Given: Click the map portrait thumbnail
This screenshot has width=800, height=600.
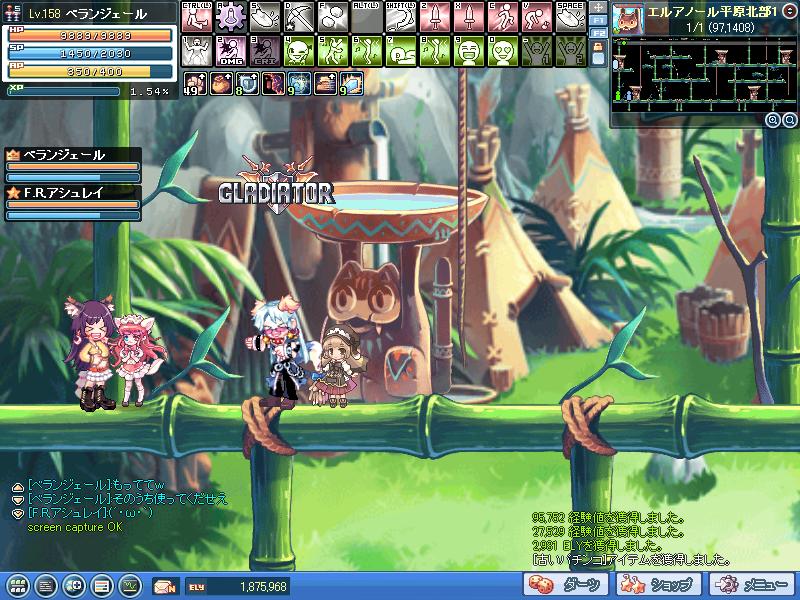Looking at the screenshot, I should [x=628, y=19].
